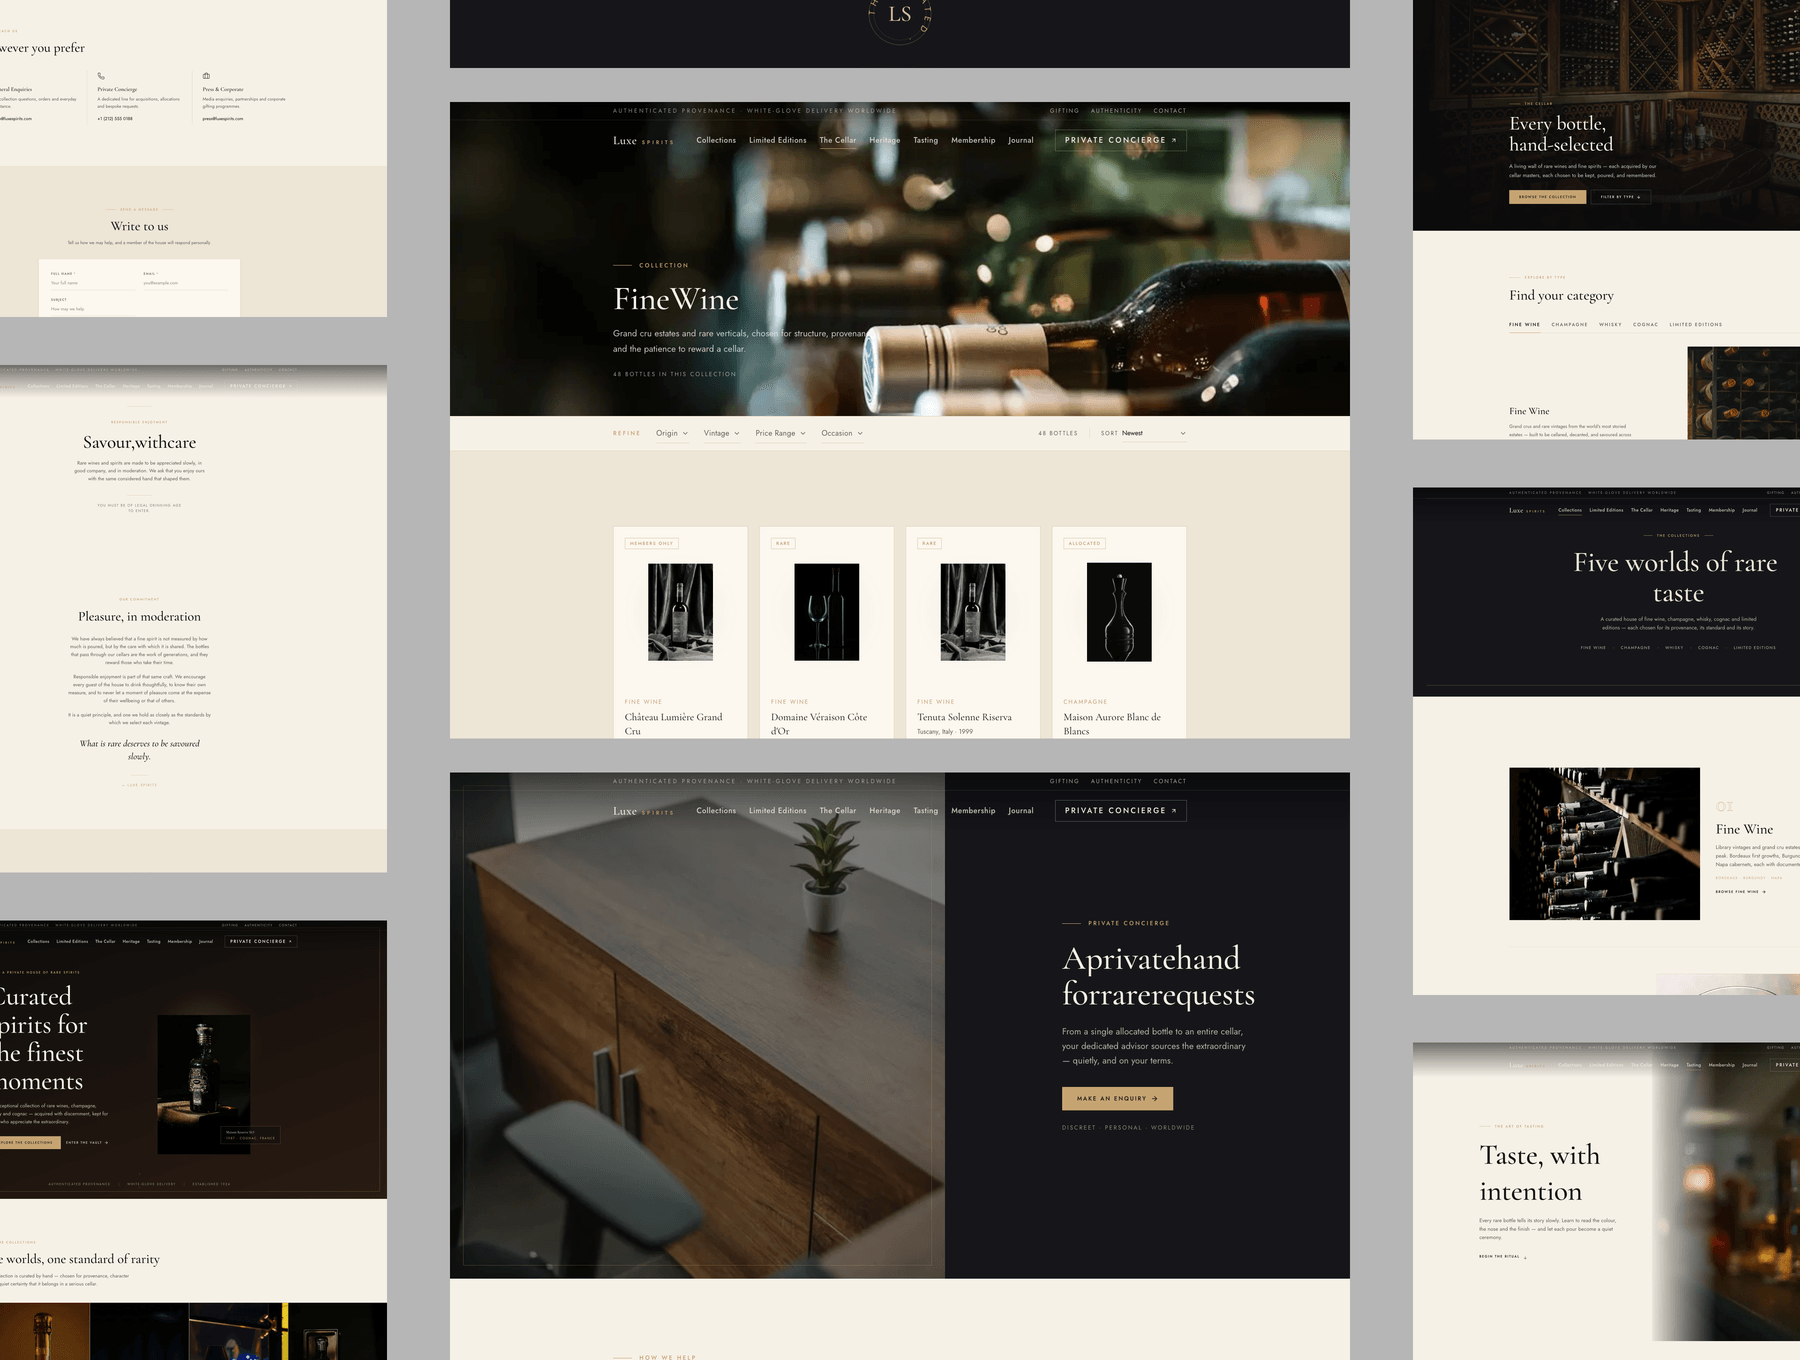The image size is (1800, 1360).
Task: Expand the Occasion filter dropdown
Action: [x=842, y=433]
